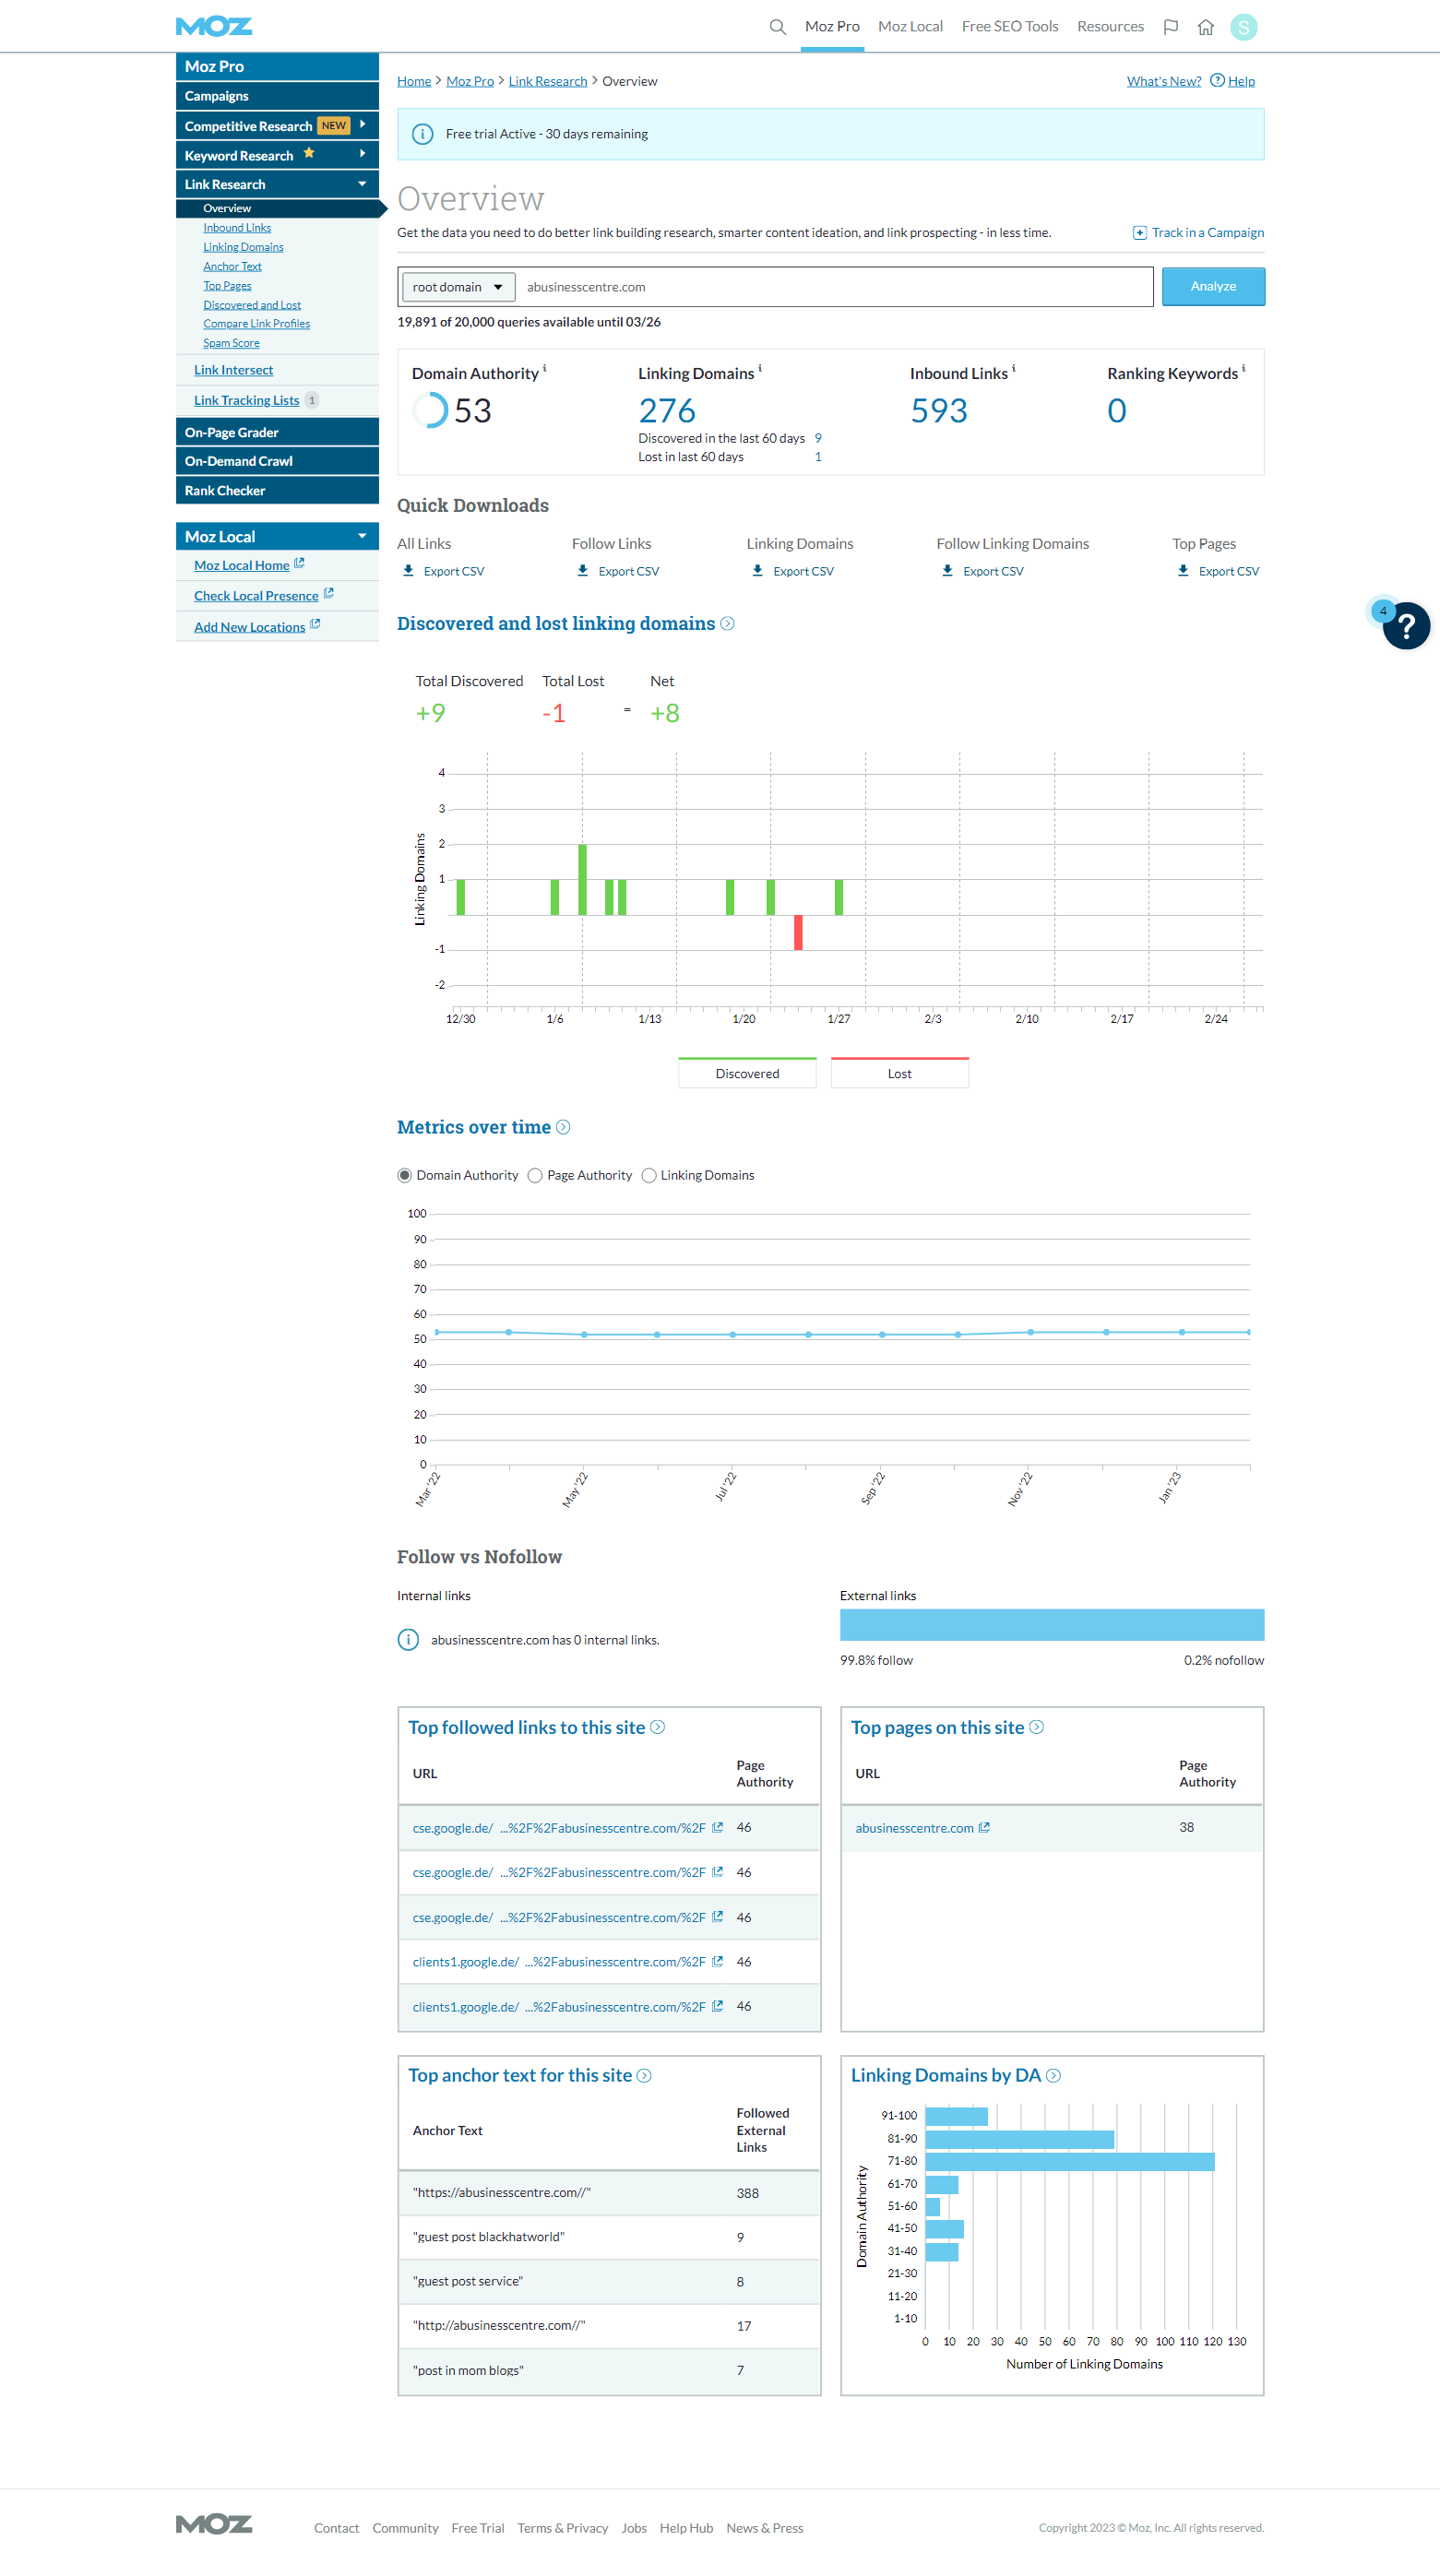
Task: Click the domain URL input field
Action: pos(835,287)
